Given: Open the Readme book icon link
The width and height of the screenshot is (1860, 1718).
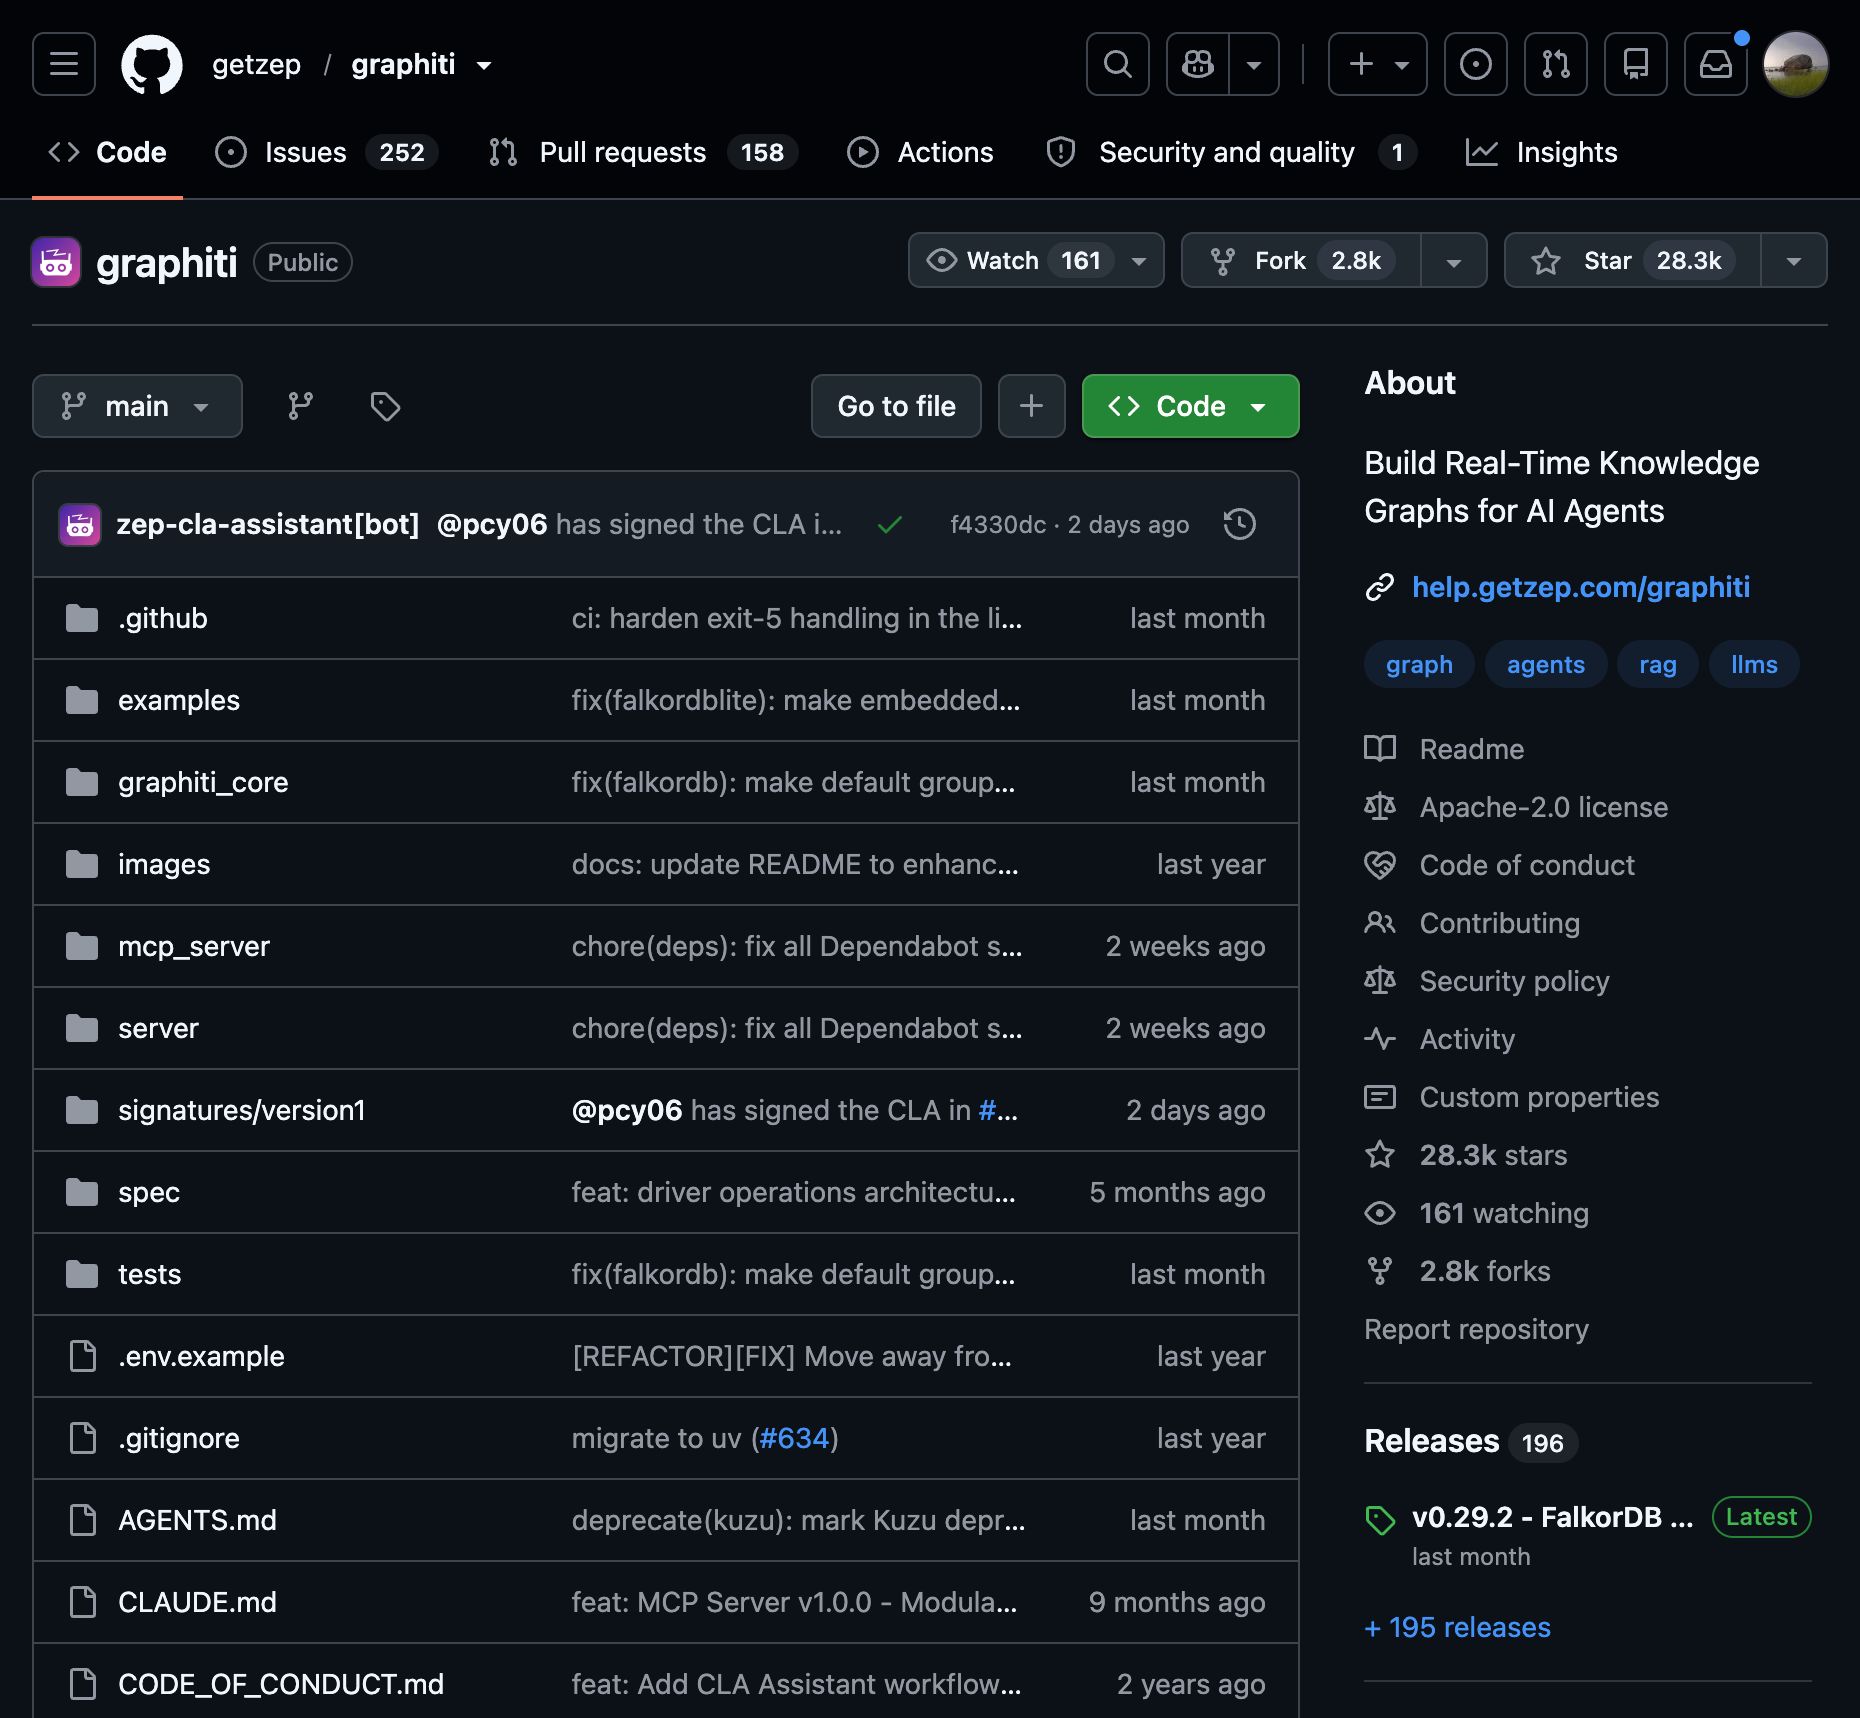Looking at the screenshot, I should (x=1380, y=749).
